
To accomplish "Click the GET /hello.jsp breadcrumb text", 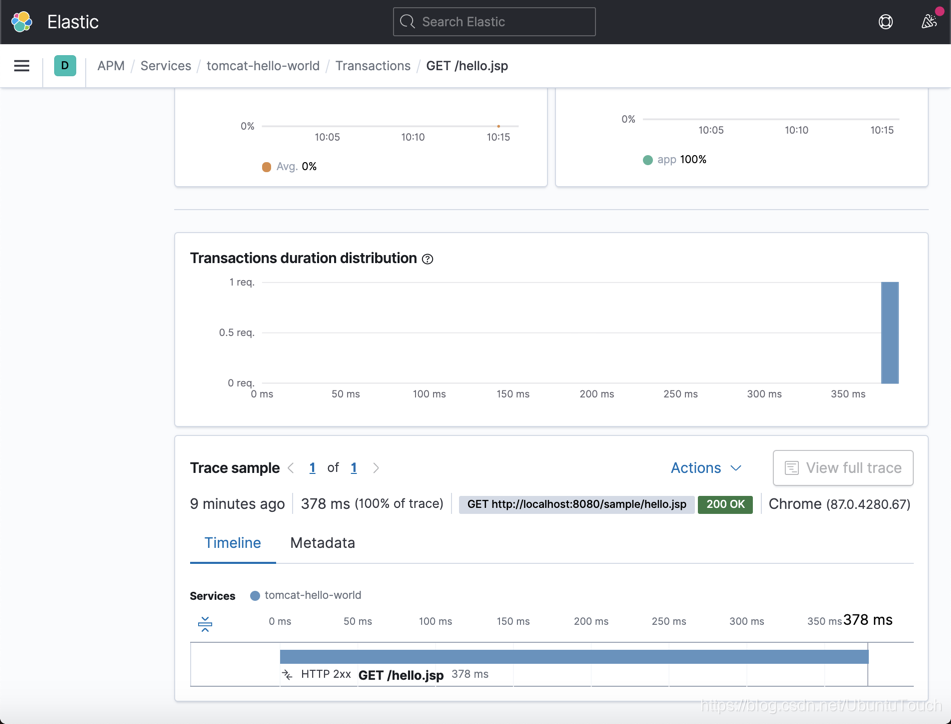I will tap(467, 65).
